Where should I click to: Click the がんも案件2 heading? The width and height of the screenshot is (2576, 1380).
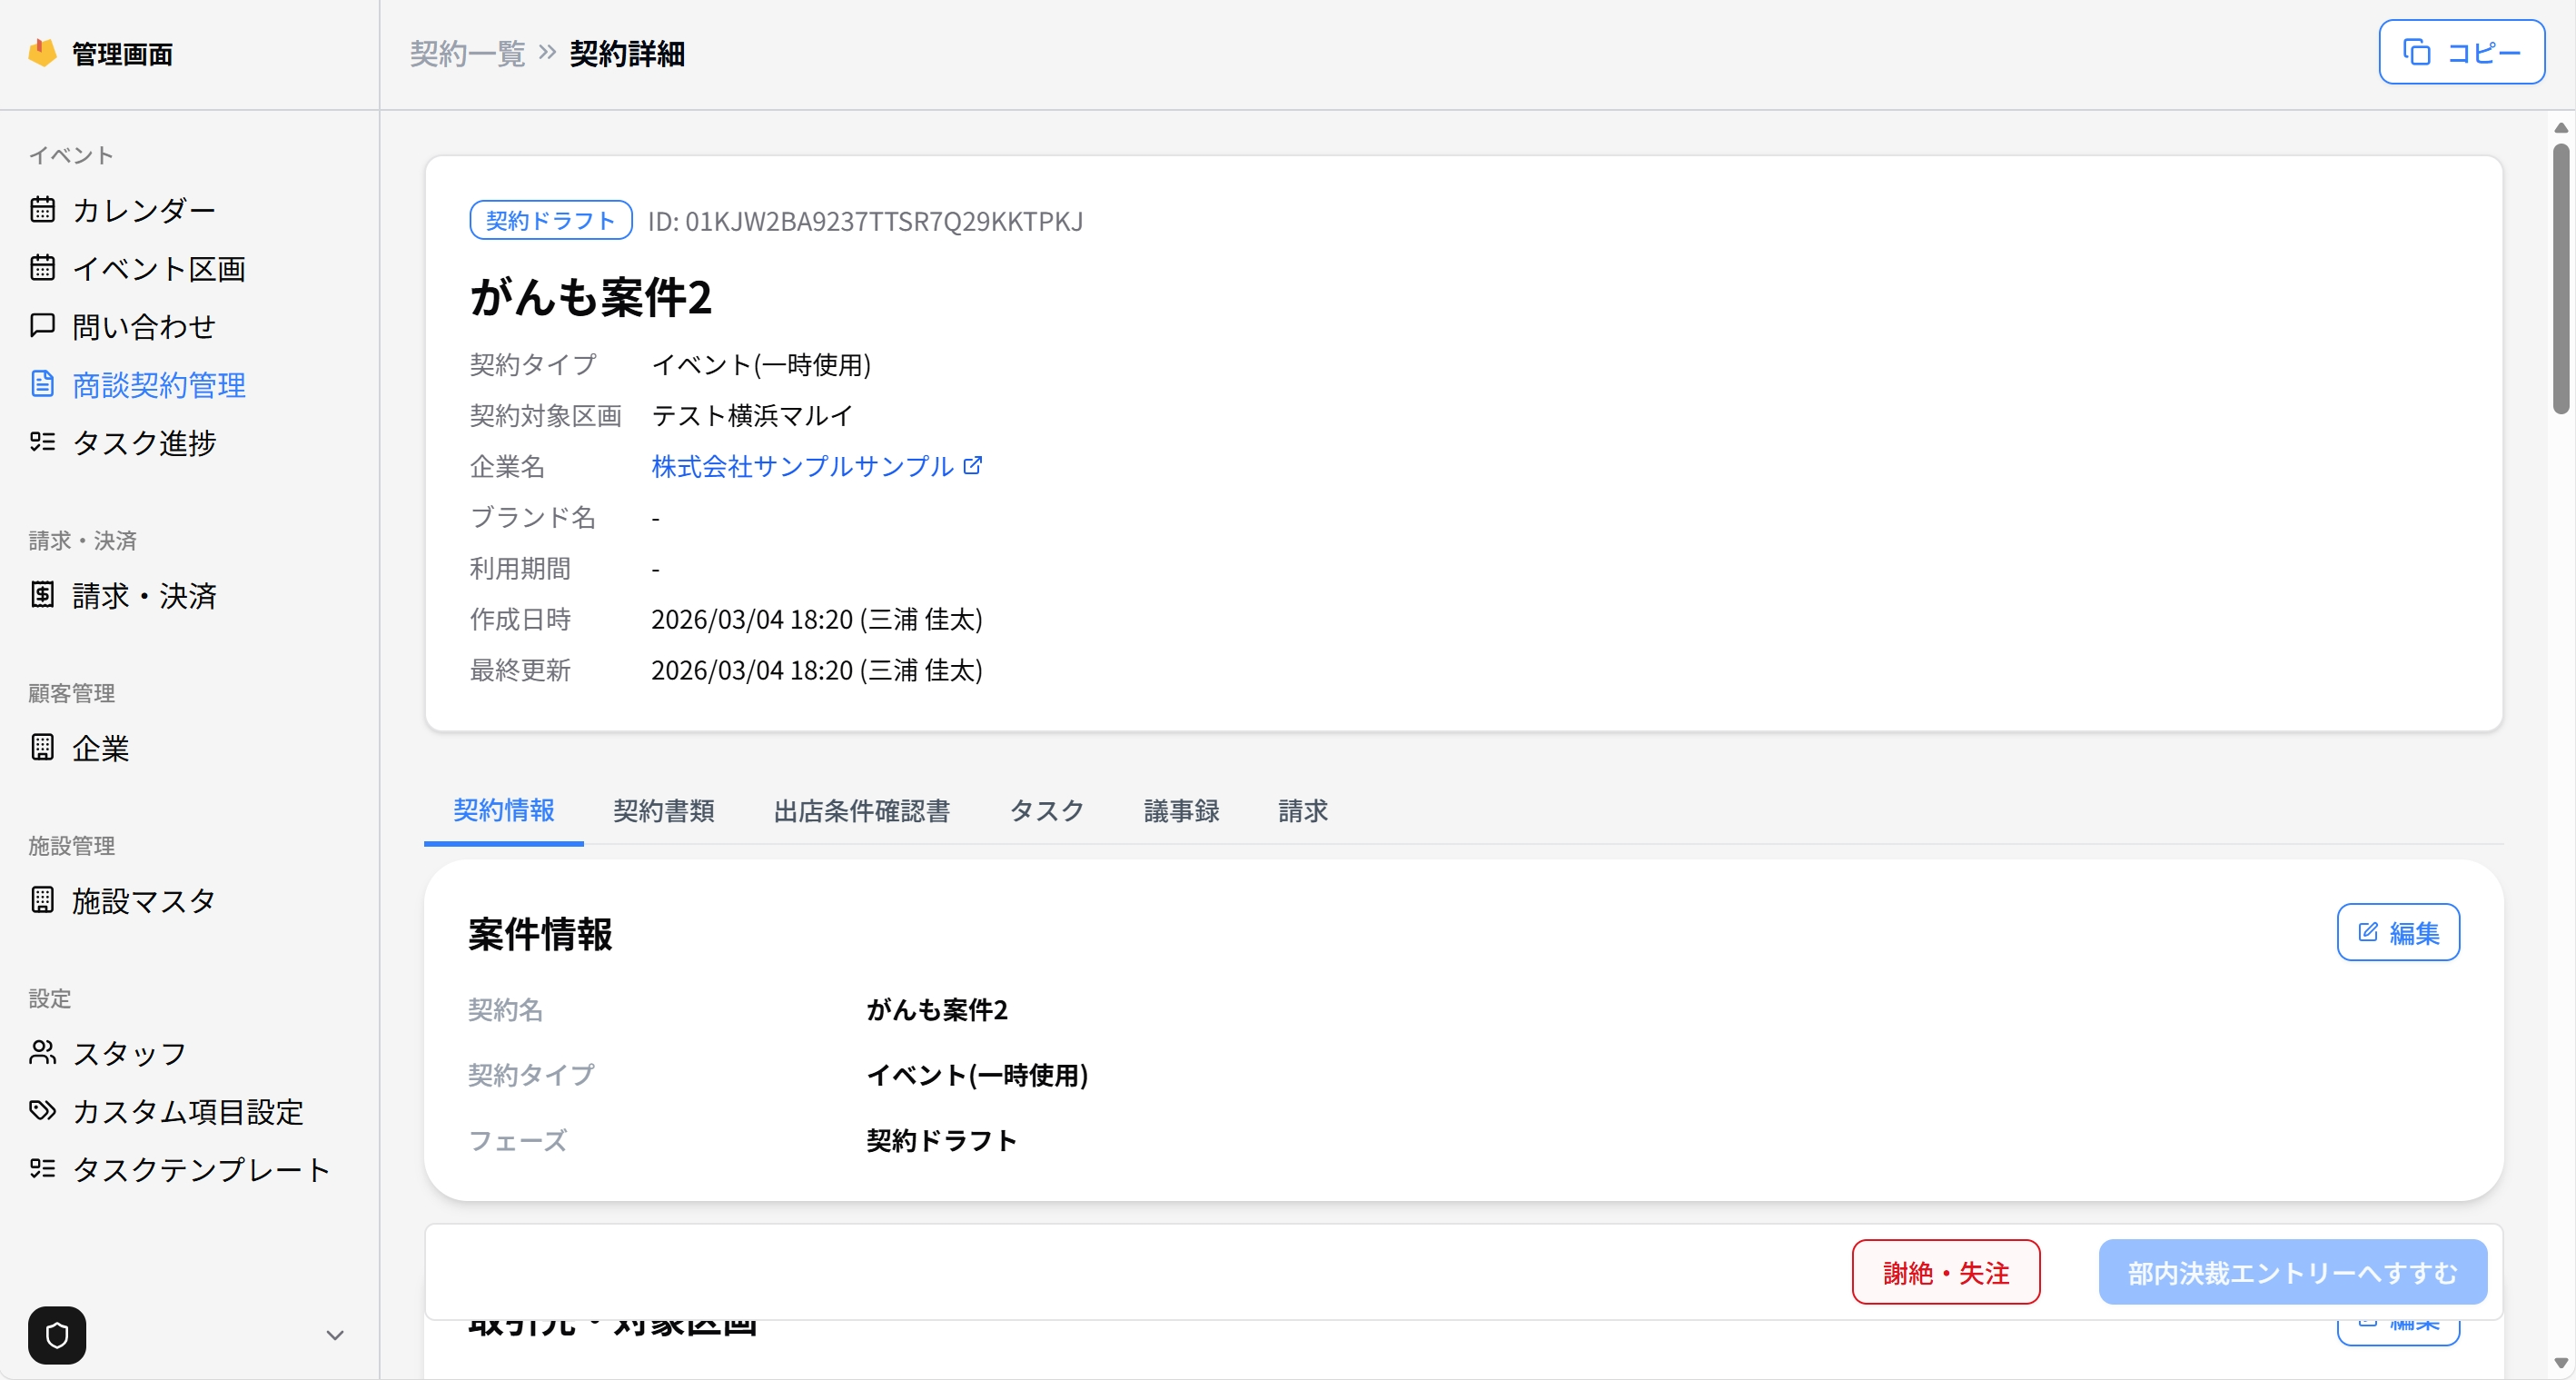coord(591,297)
